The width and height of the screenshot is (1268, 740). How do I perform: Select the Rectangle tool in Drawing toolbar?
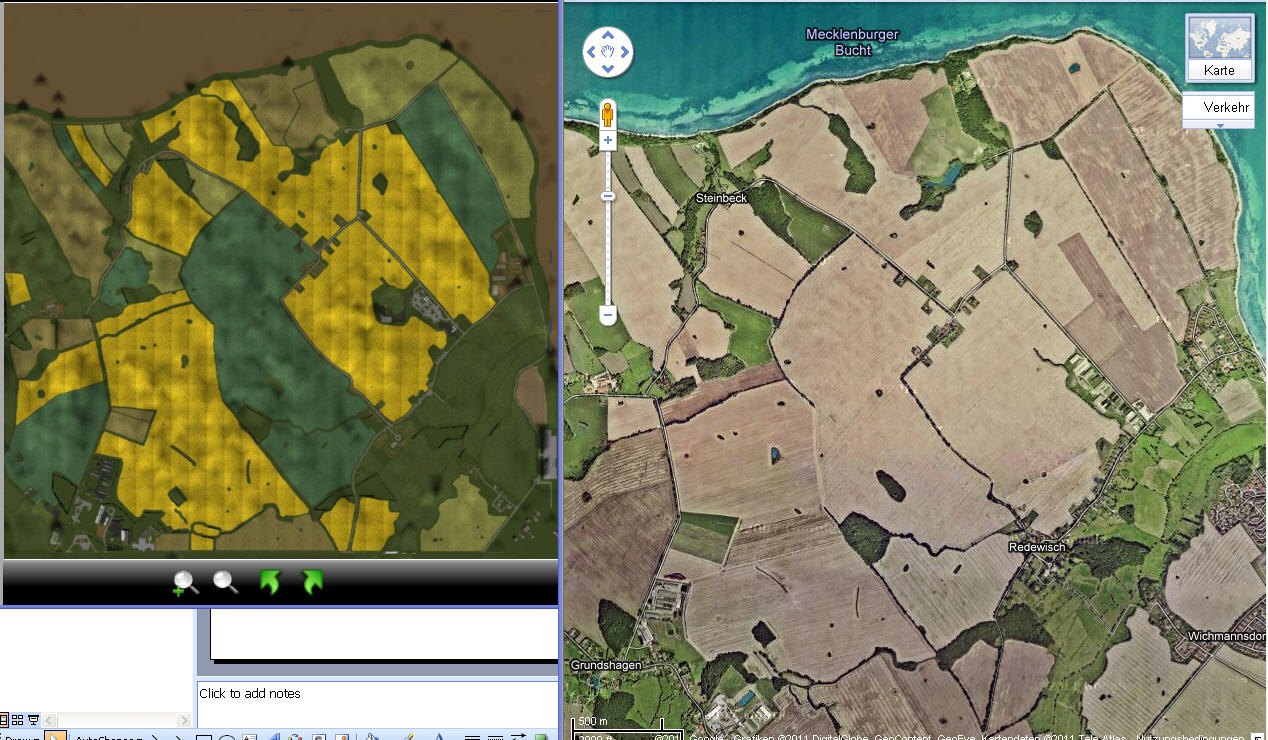pyautogui.click(x=203, y=737)
